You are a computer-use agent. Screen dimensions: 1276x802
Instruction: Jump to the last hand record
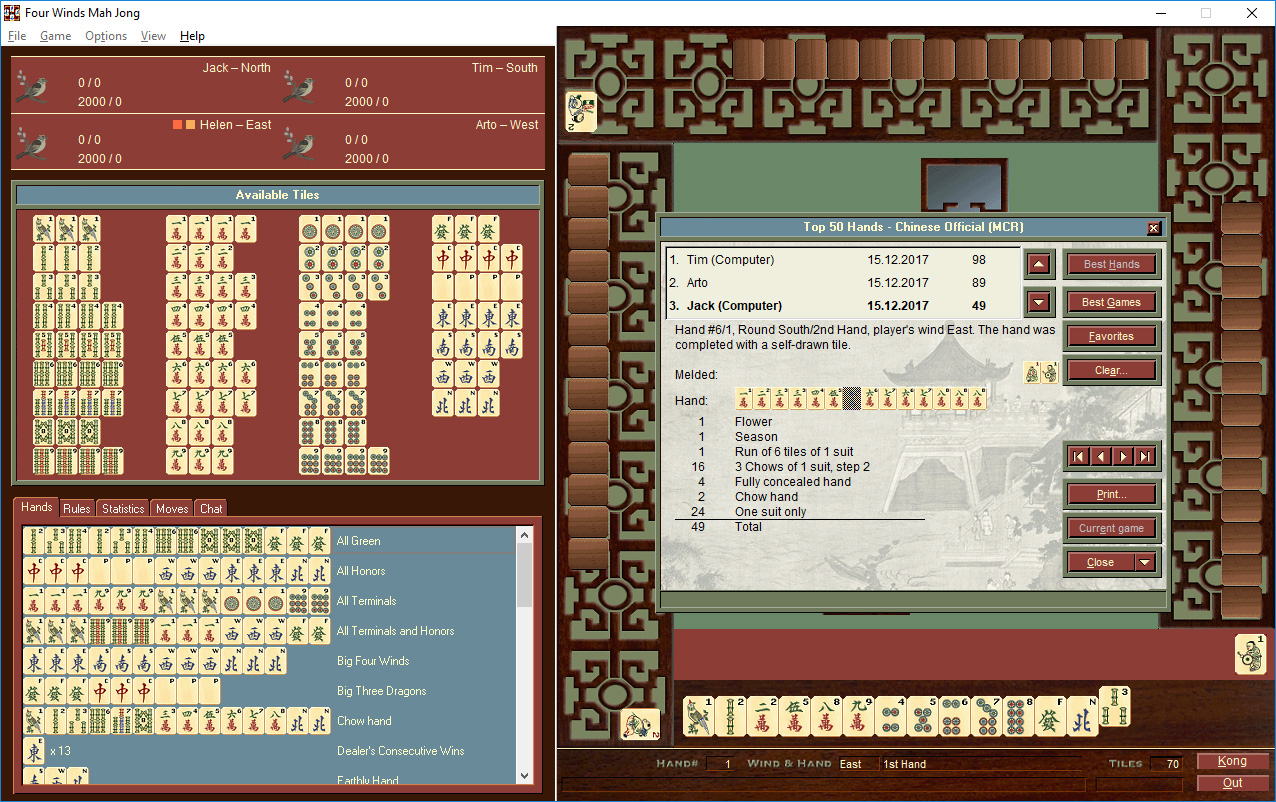pos(1145,456)
